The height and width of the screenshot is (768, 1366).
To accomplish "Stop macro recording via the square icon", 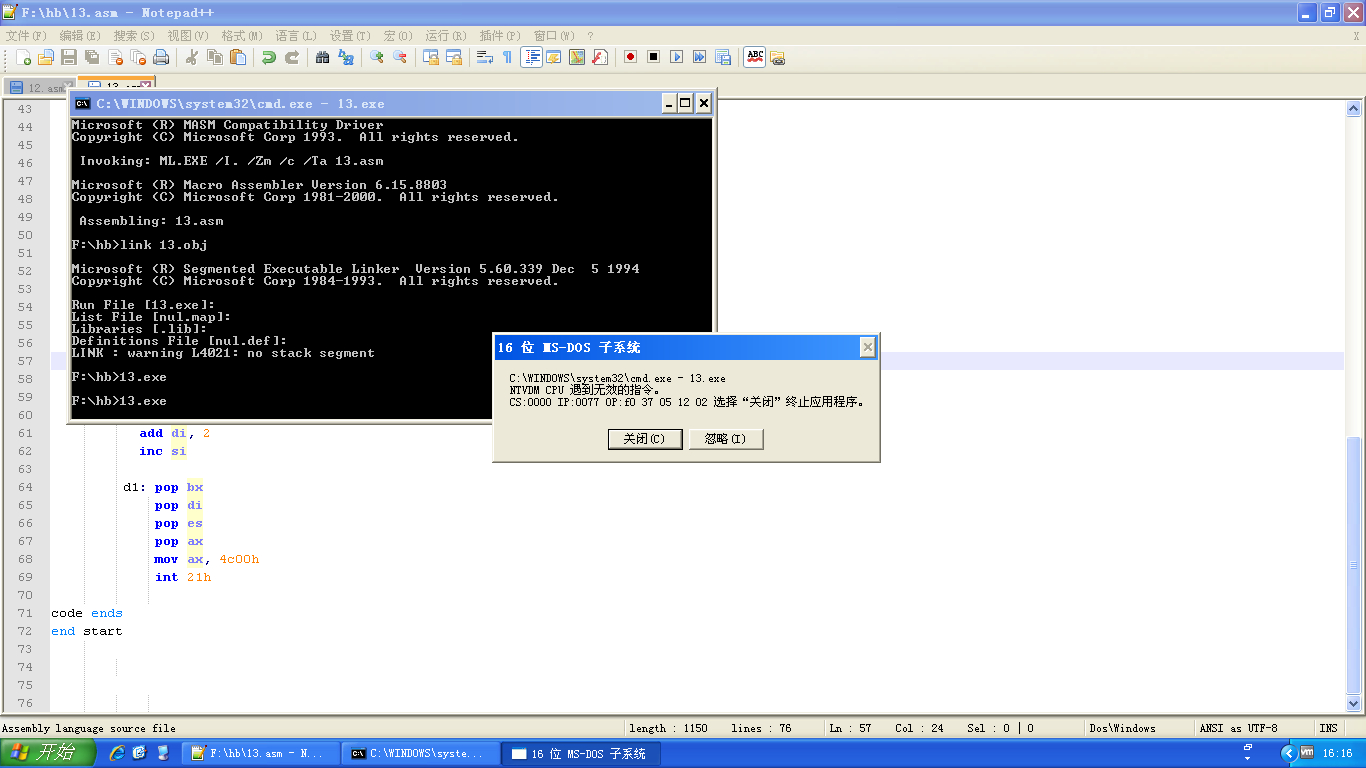I will point(653,57).
